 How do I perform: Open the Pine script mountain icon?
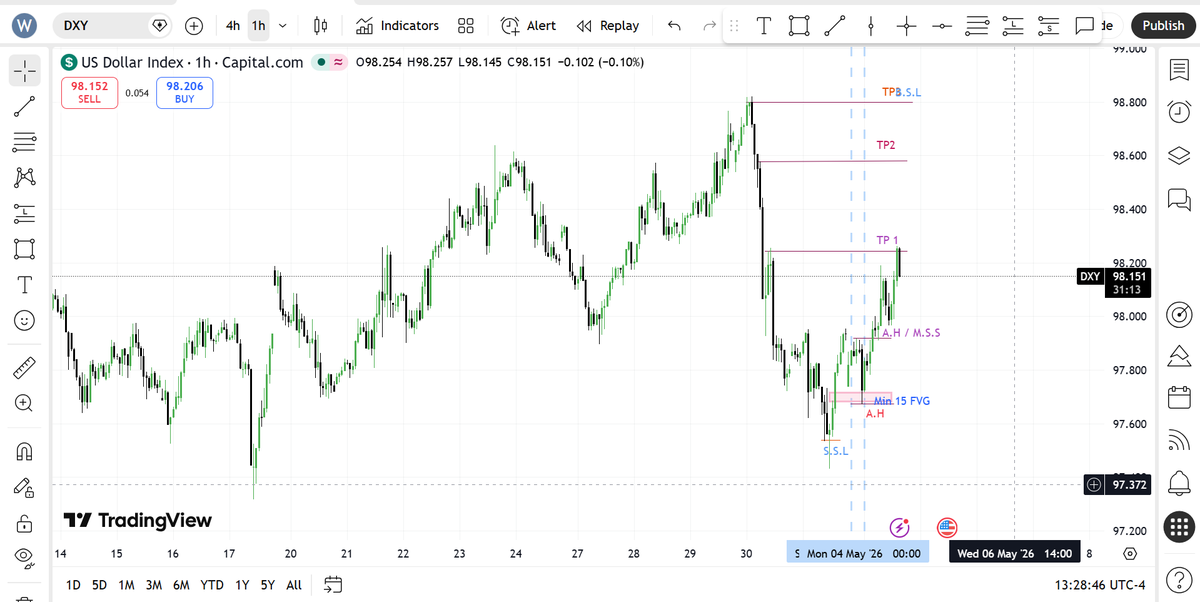[1177, 357]
